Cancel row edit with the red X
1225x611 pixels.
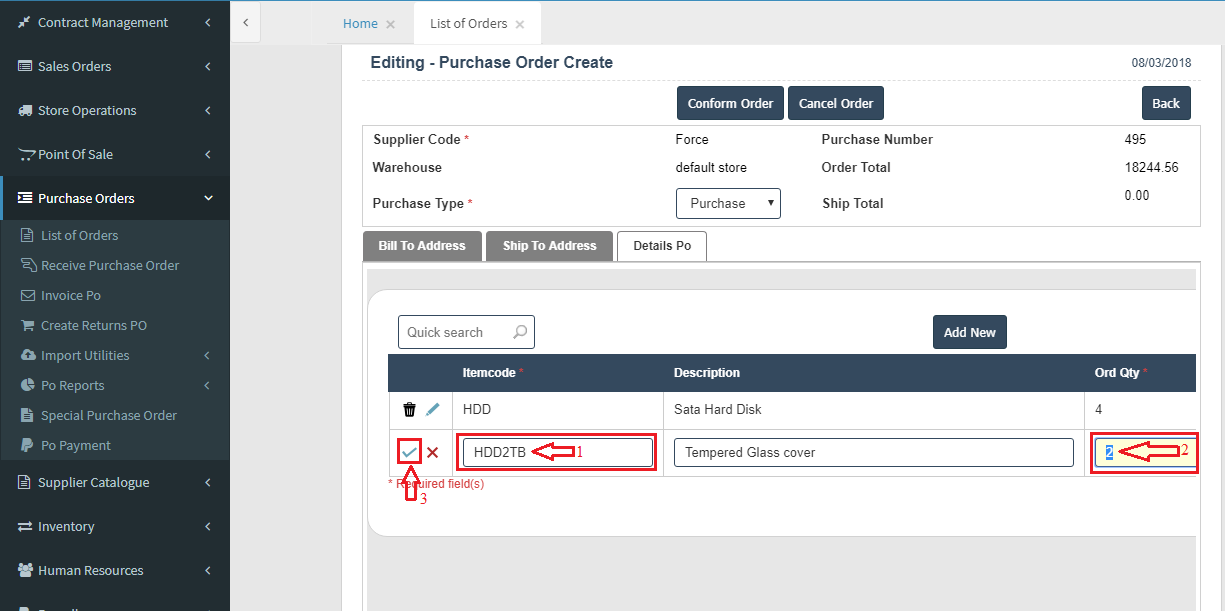433,453
